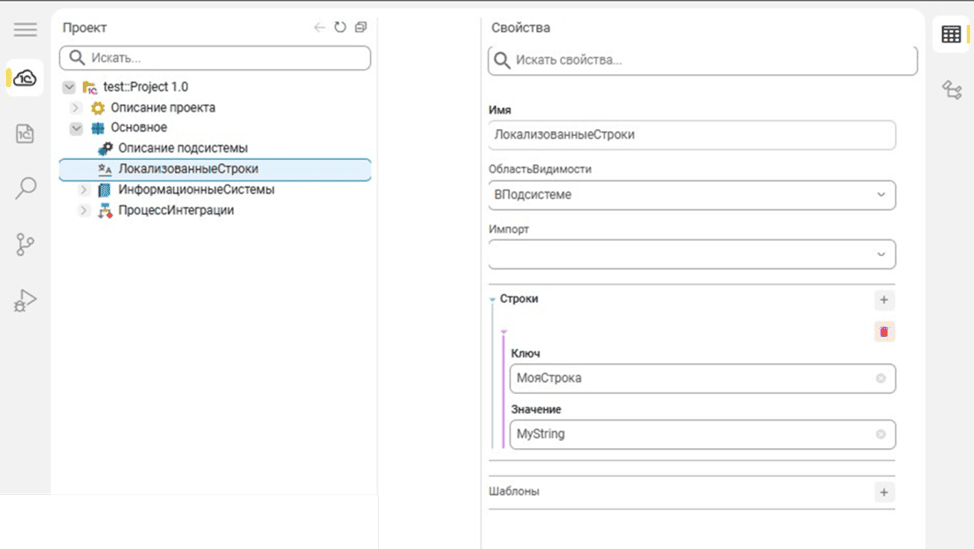
Task: Expand the ИнформационныеСистемы node
Action: pos(85,190)
